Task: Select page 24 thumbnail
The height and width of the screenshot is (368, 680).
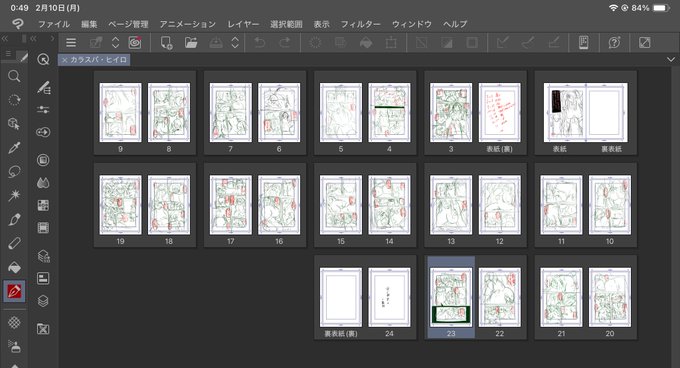Action: (389, 297)
